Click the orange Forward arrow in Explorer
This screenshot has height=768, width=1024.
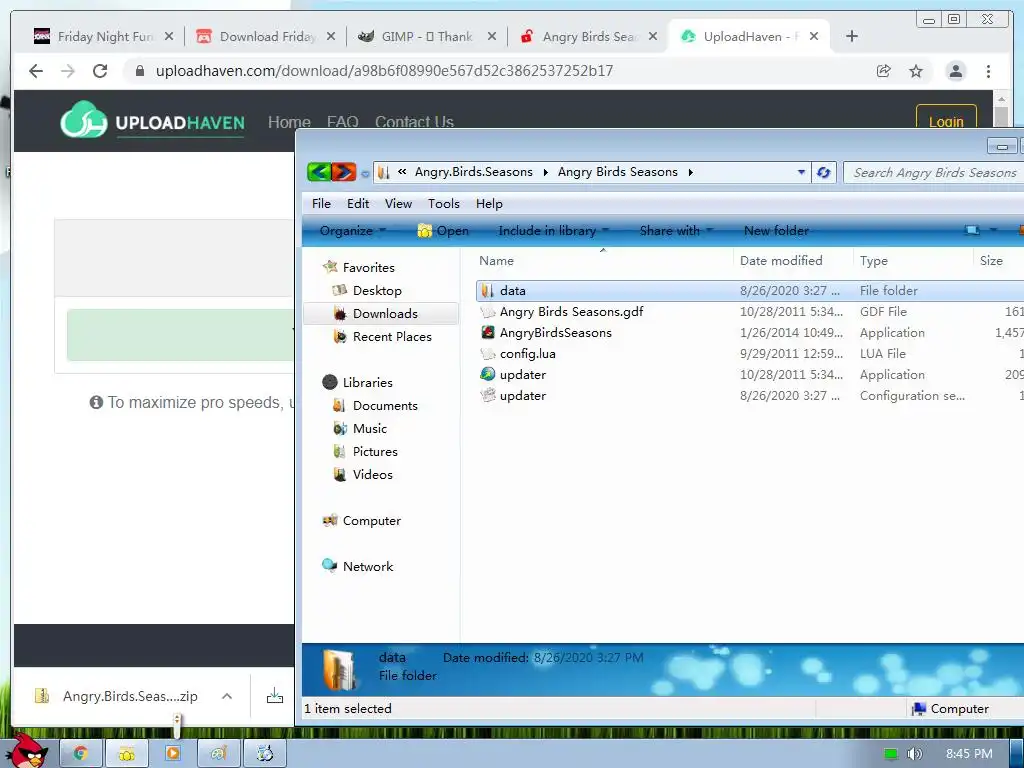pyautogui.click(x=344, y=172)
